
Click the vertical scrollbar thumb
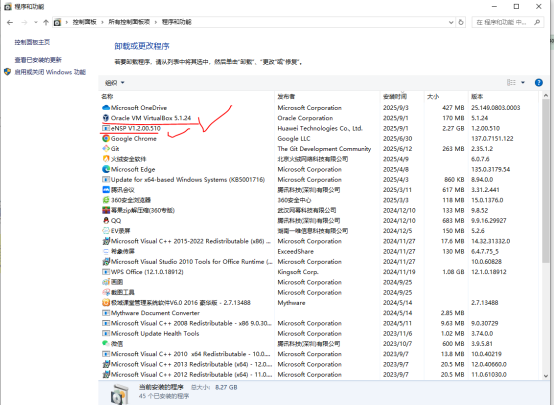tap(545, 180)
